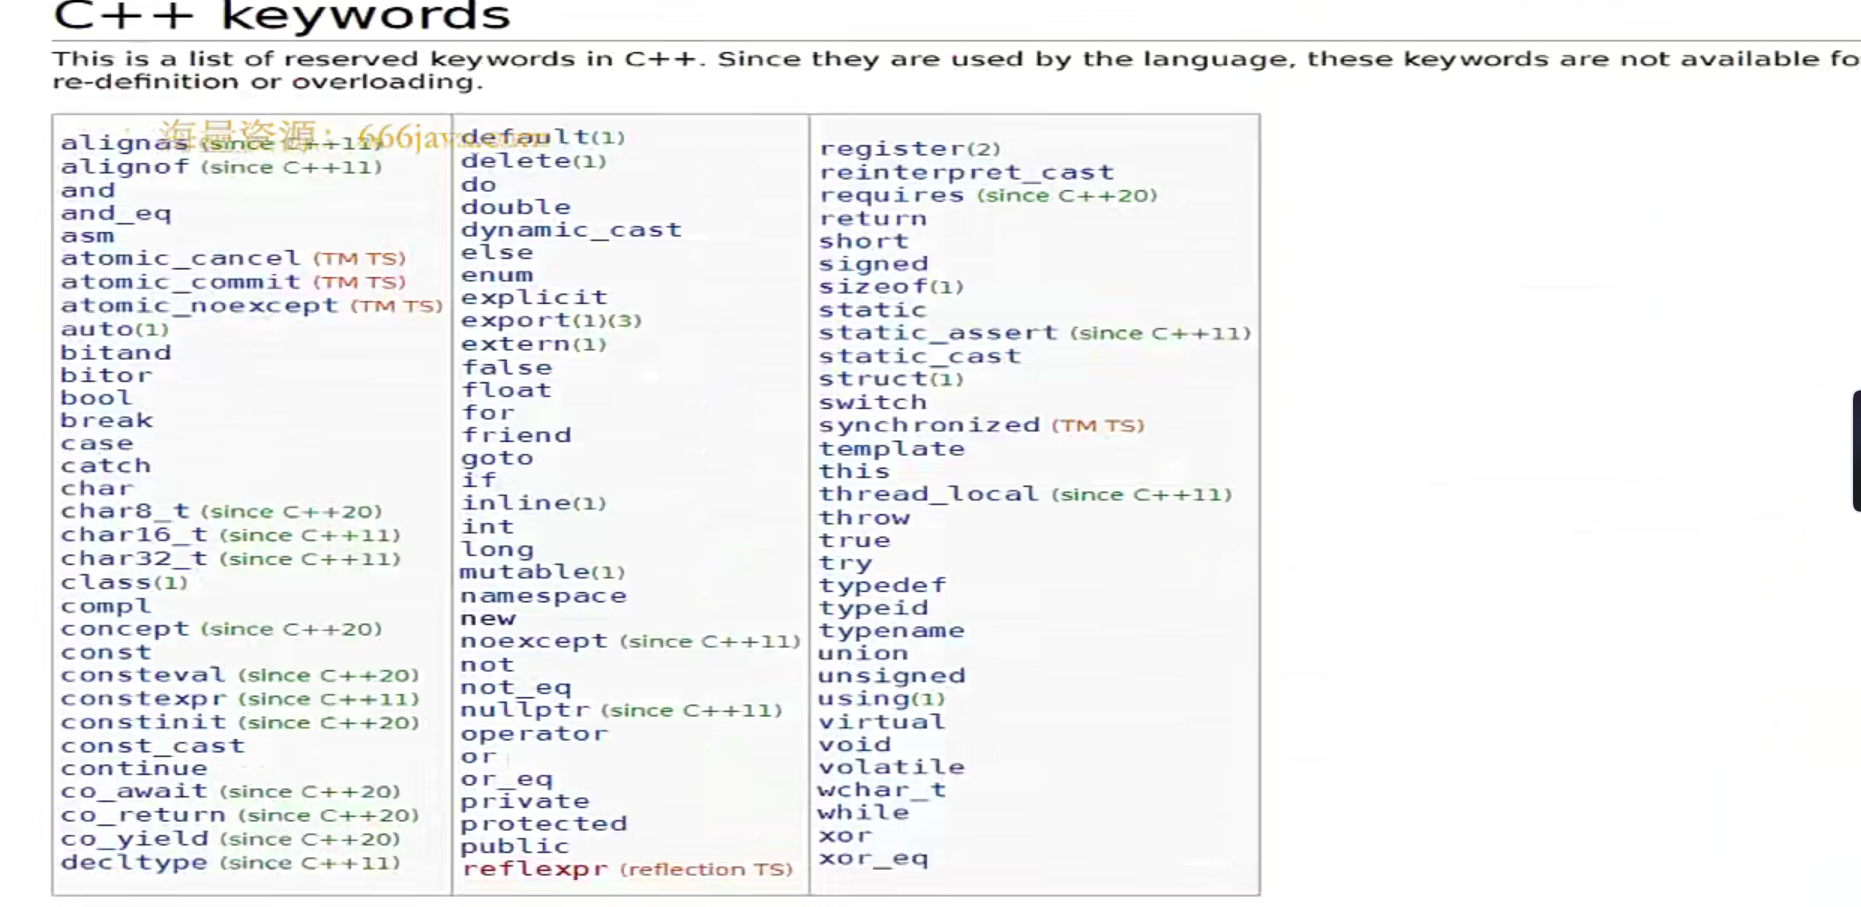Viewport: 1861px width, 907px height.
Task: Click the consteval keyword link
Action: [143, 675]
